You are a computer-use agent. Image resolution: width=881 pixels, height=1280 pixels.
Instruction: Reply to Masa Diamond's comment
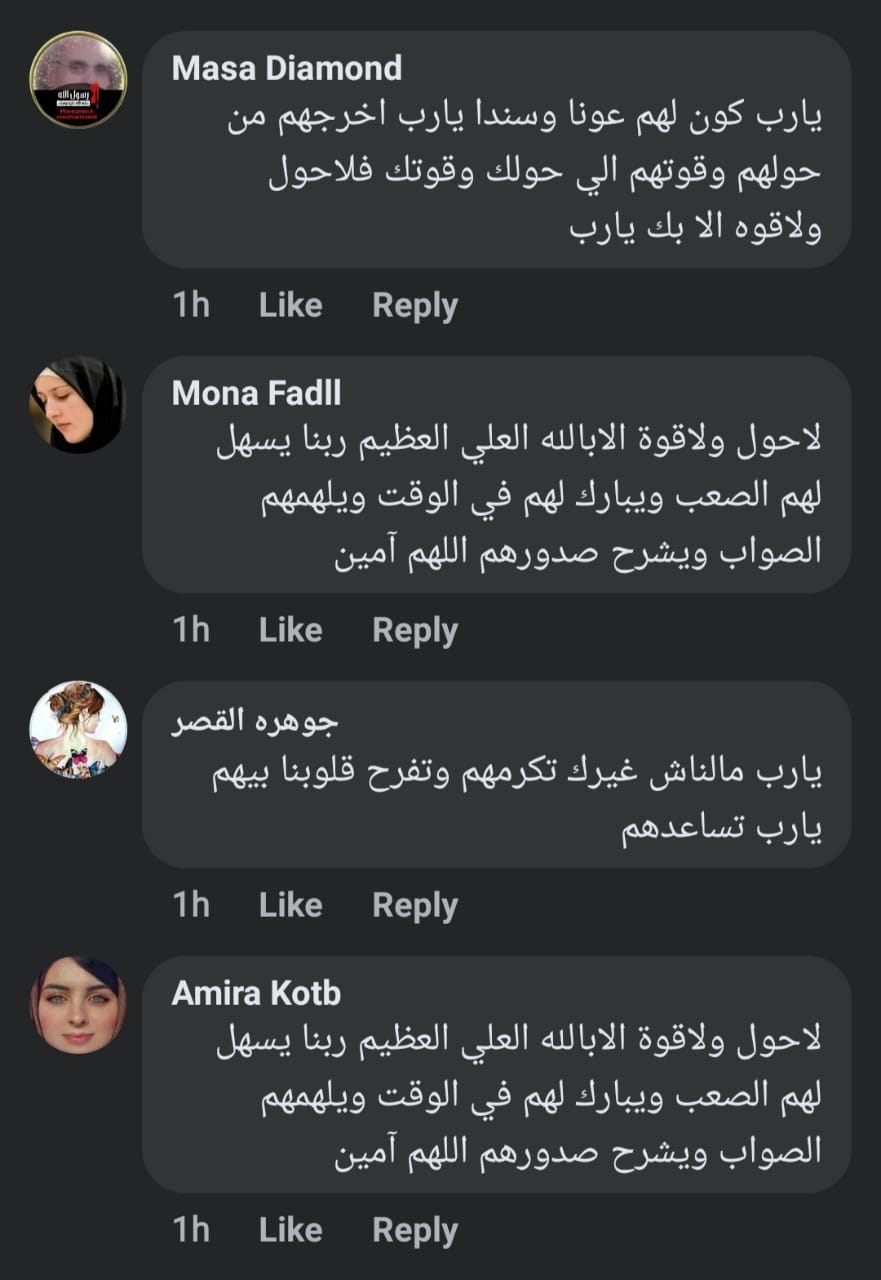[415, 305]
